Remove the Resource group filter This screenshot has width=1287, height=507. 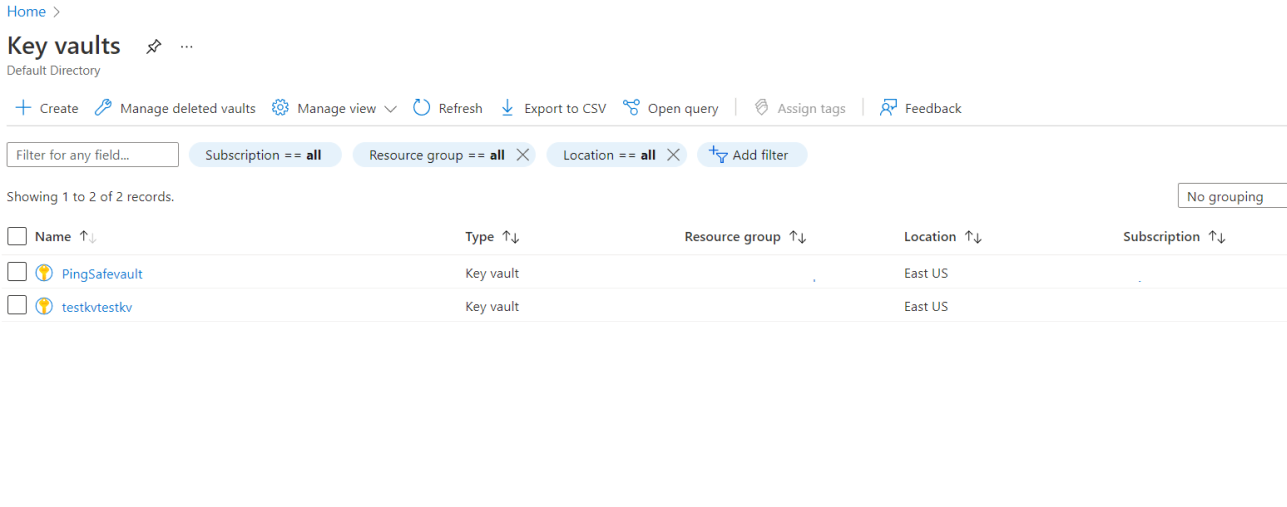[522, 155]
